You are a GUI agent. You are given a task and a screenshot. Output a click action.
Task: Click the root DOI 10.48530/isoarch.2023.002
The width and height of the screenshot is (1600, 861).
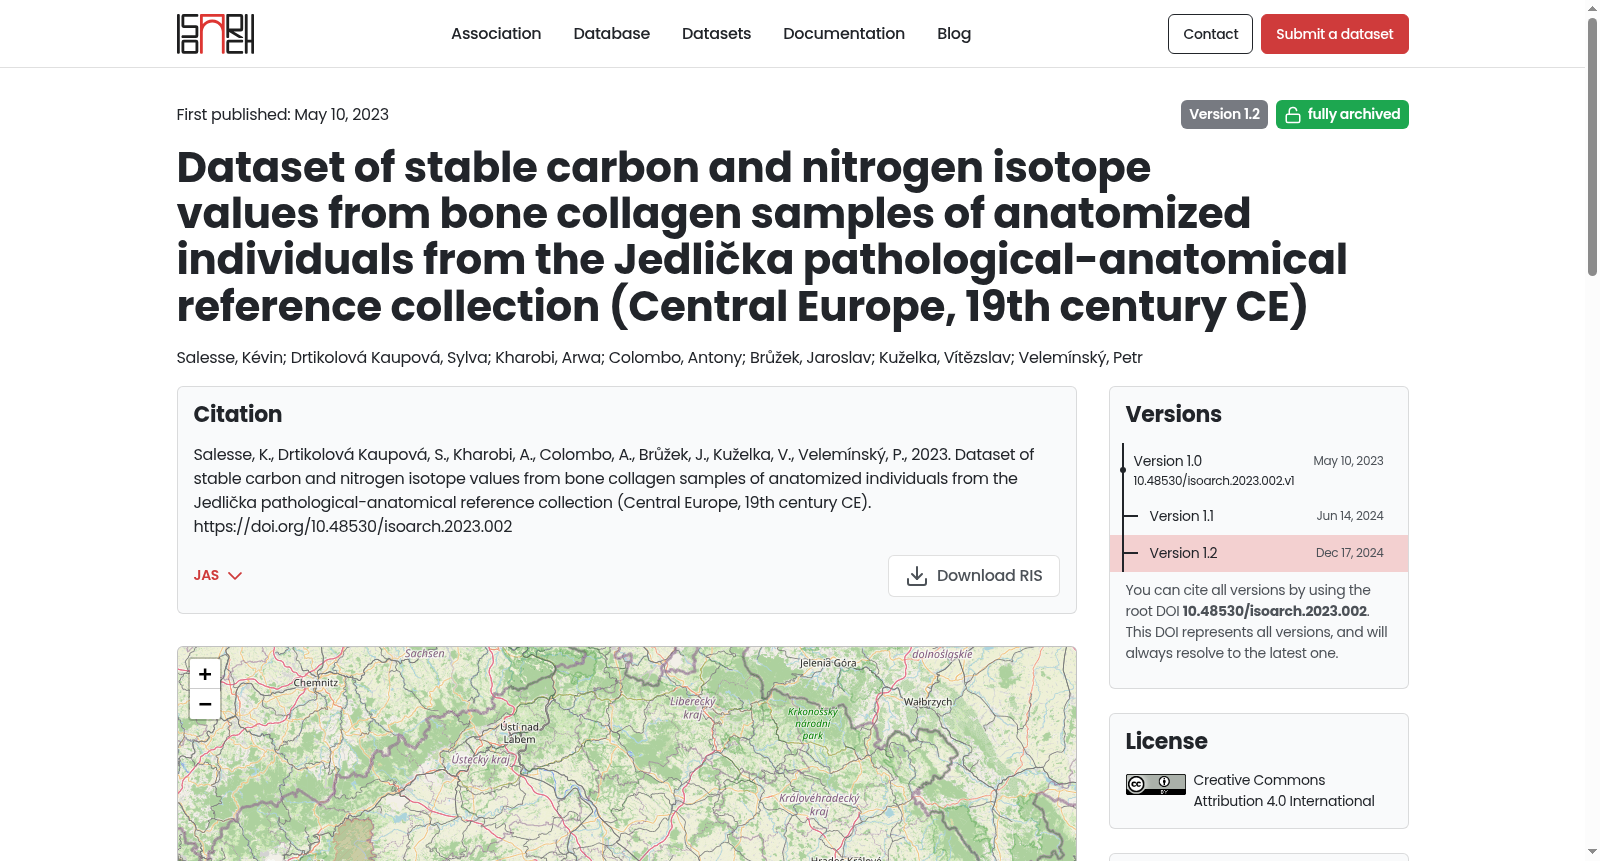1274,611
